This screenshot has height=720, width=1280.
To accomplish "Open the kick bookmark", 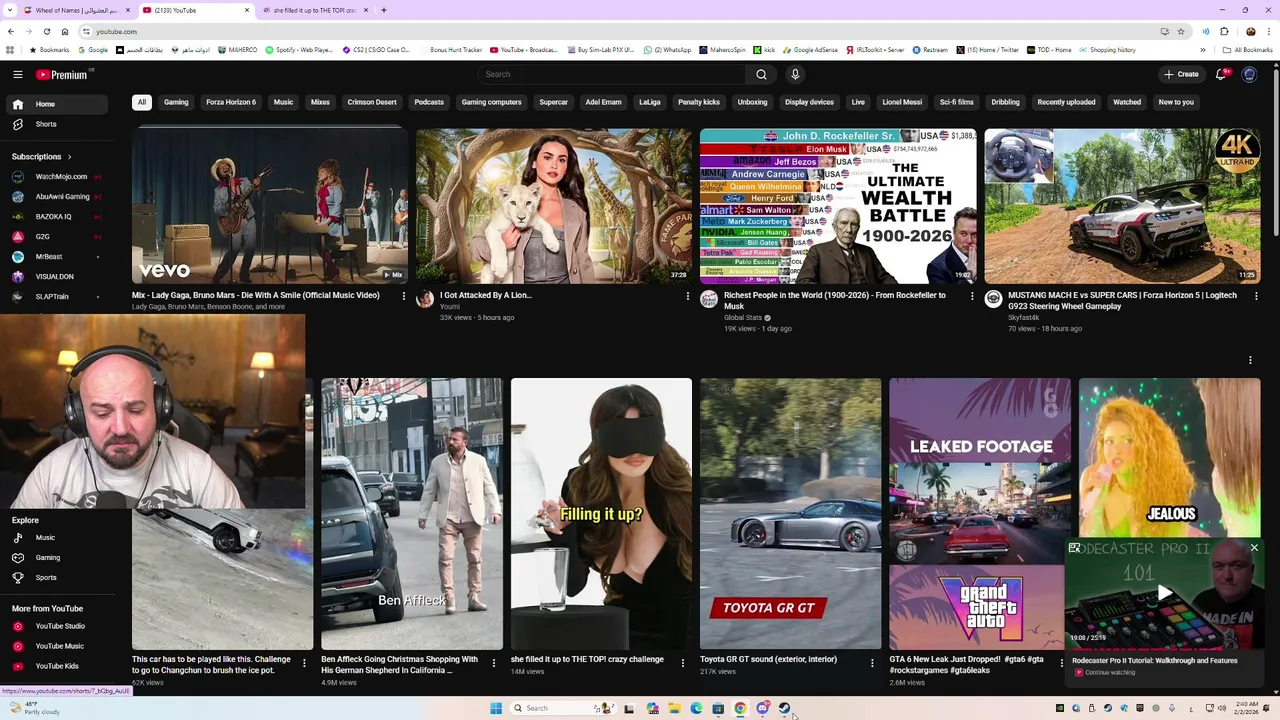I will [764, 50].
